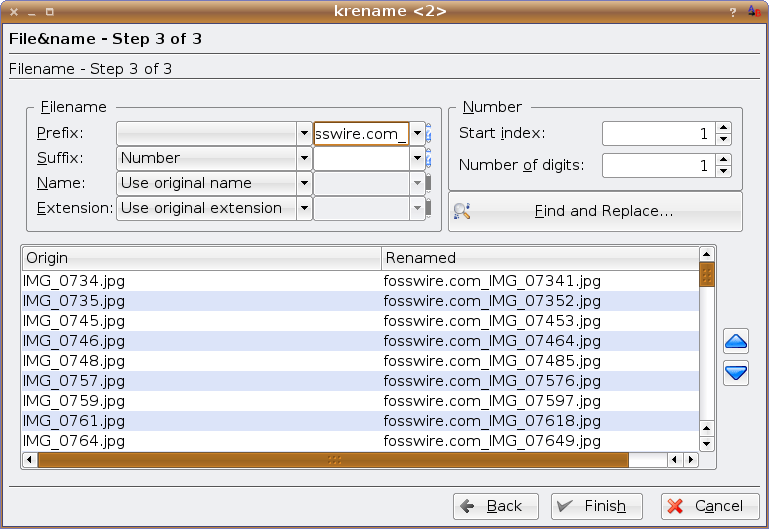This screenshot has height=529, width=769.
Task: Click renamed entry fosswire.com_IMG_07649.jpg
Action: 492,441
